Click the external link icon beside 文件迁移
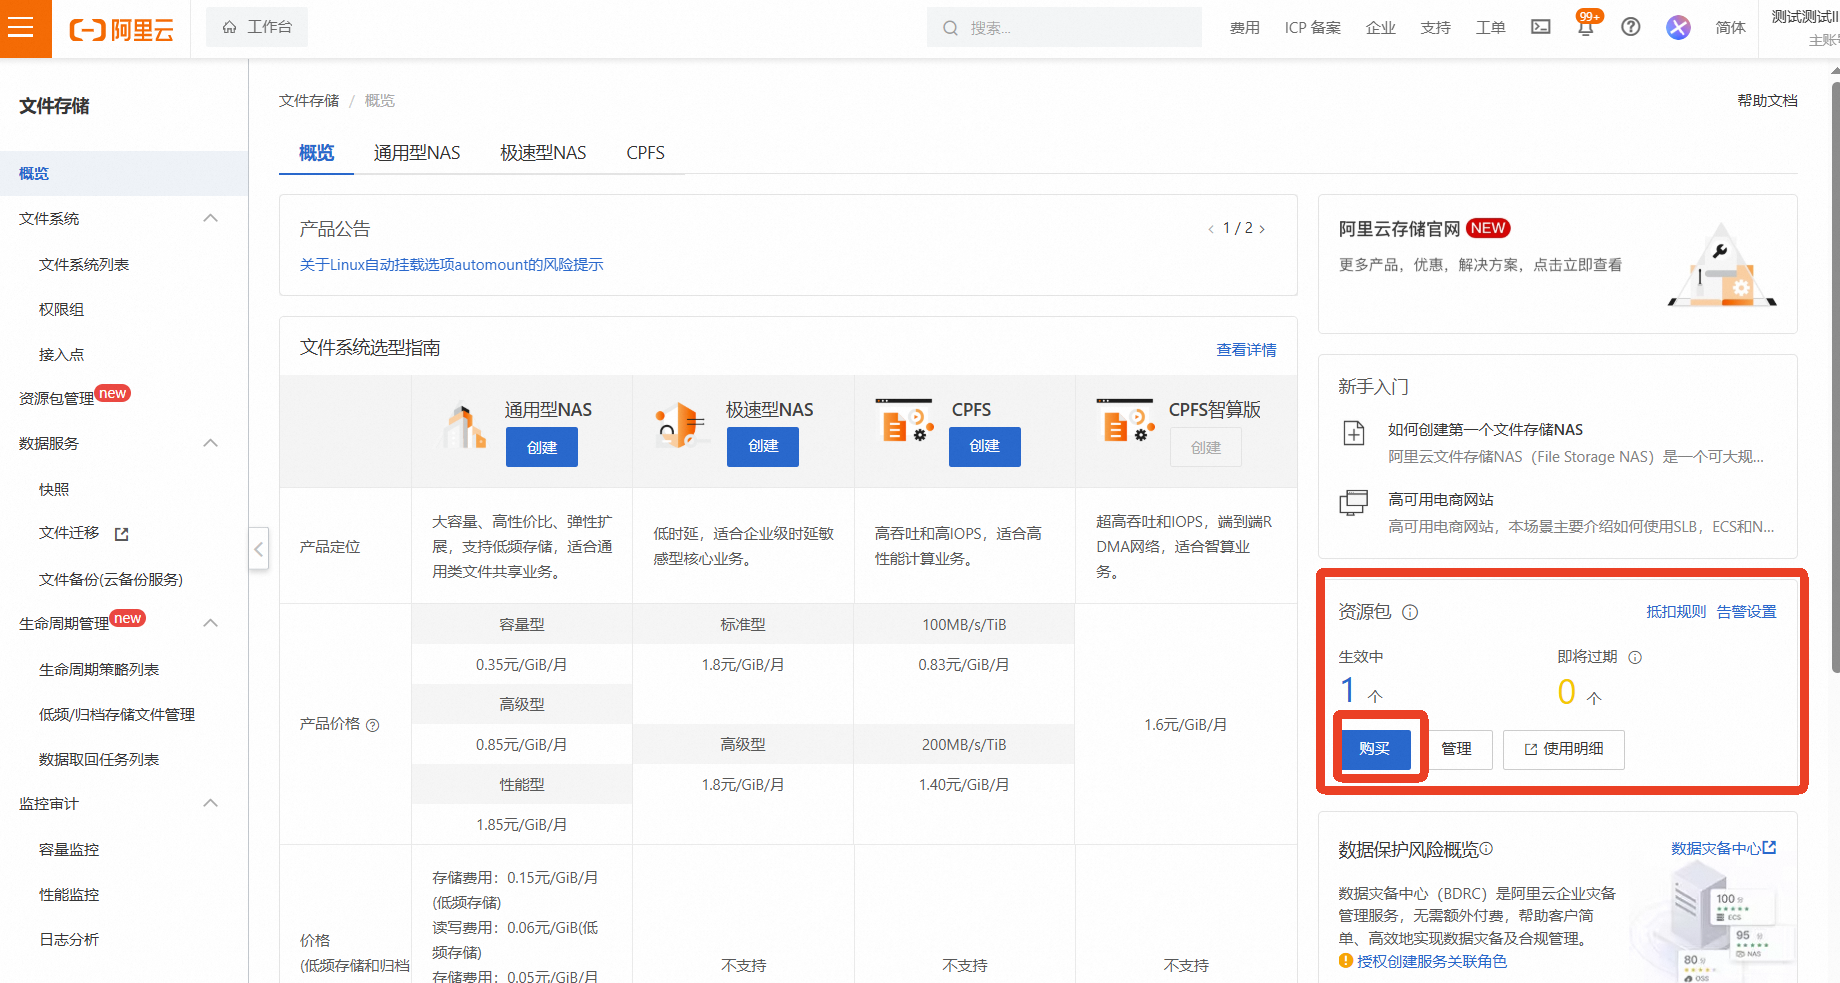This screenshot has height=983, width=1840. click(122, 534)
